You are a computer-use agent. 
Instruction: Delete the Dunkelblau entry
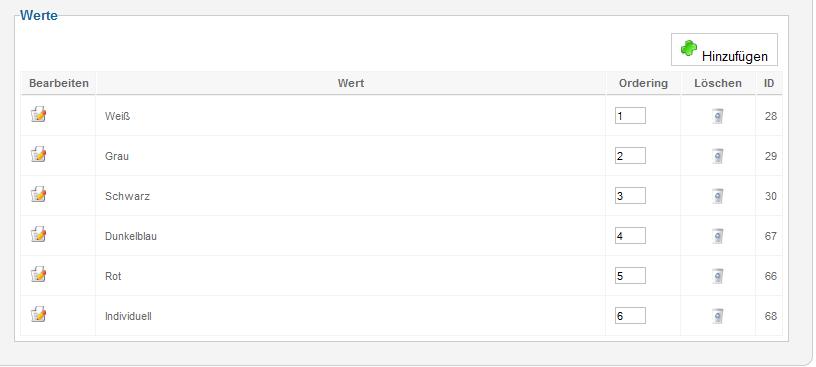pyautogui.click(x=718, y=236)
